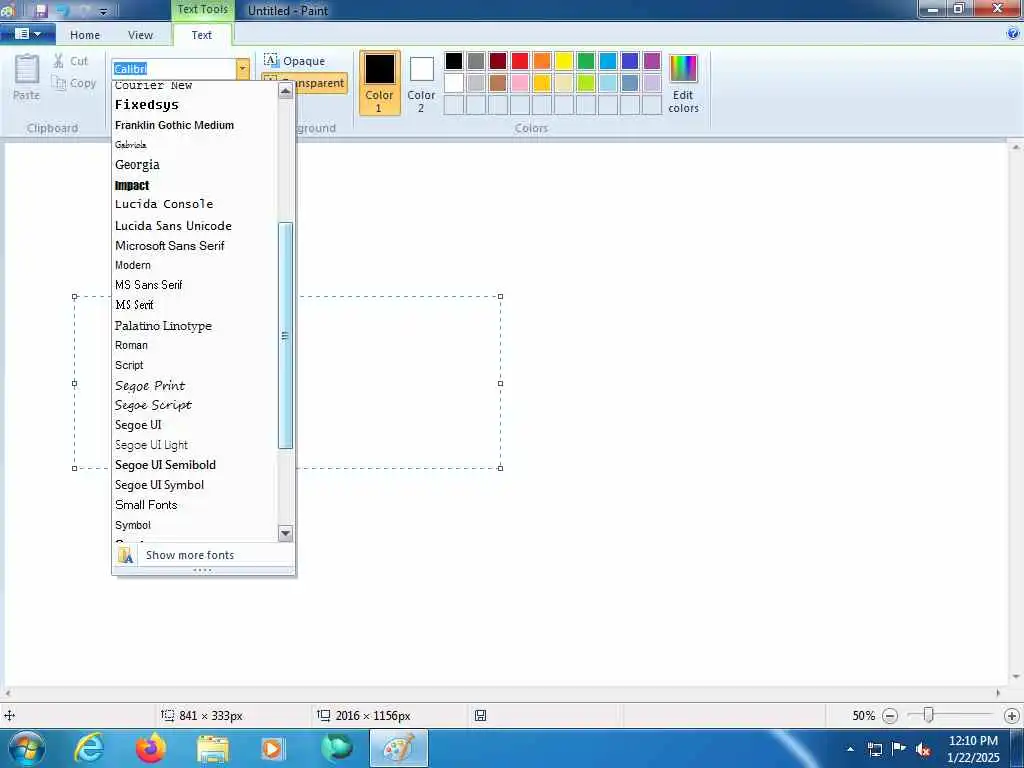Click the Paint taskbar icon
1024x768 pixels.
(x=399, y=748)
